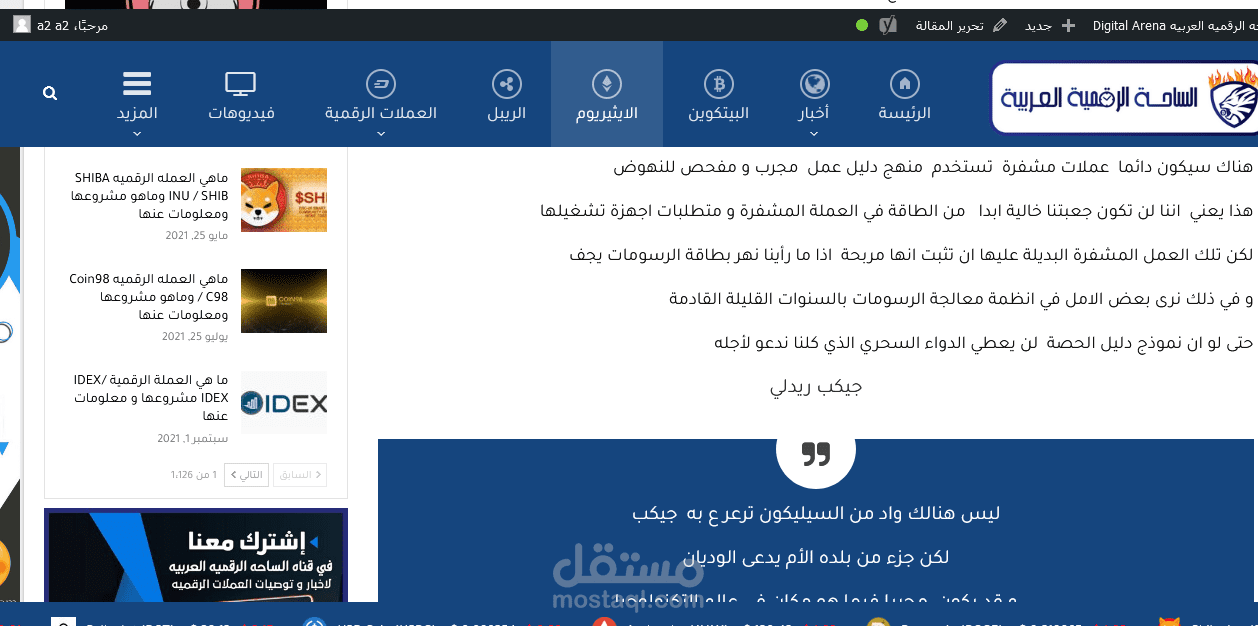Open the الايثيريوم menu tab
Viewport: 1258px width, 626px height.
point(606,112)
